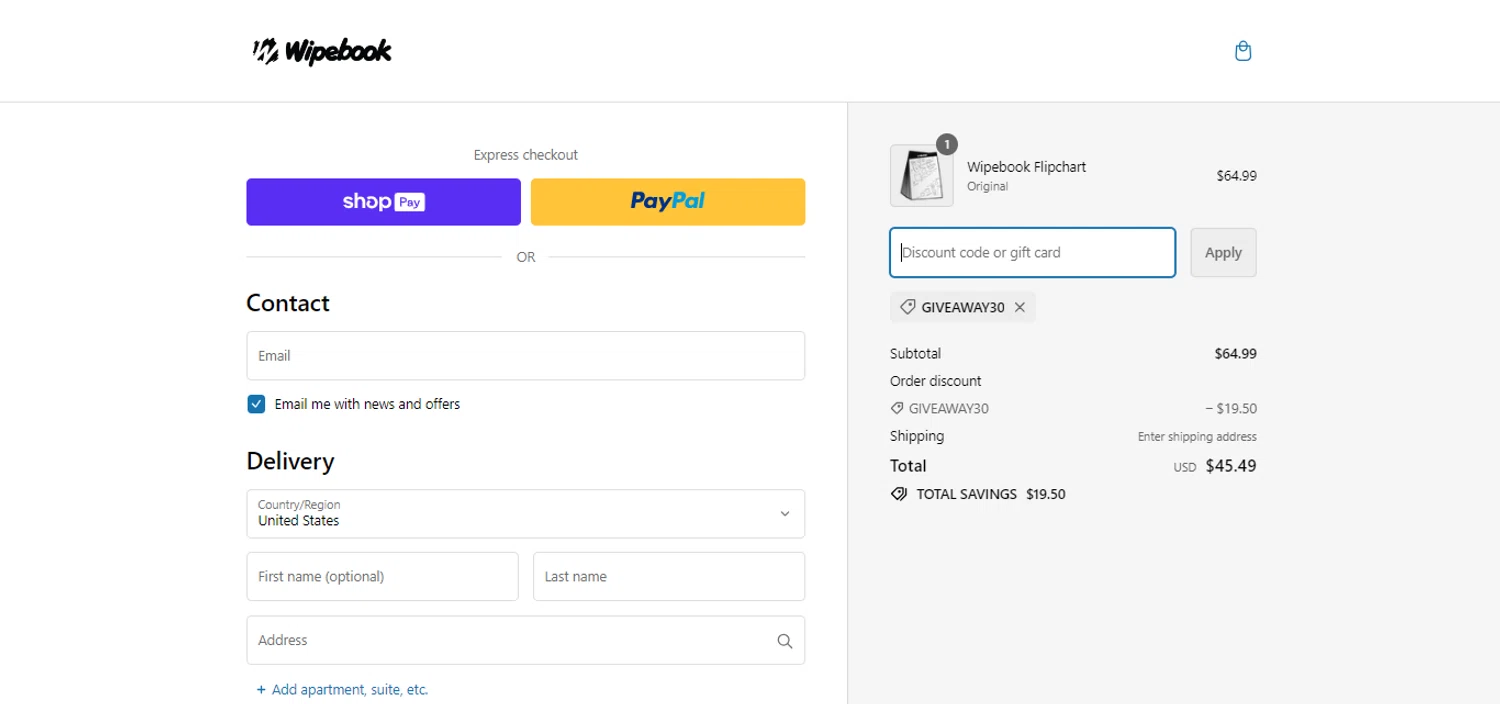
Task: Click the Contact section heading
Action: tap(288, 303)
